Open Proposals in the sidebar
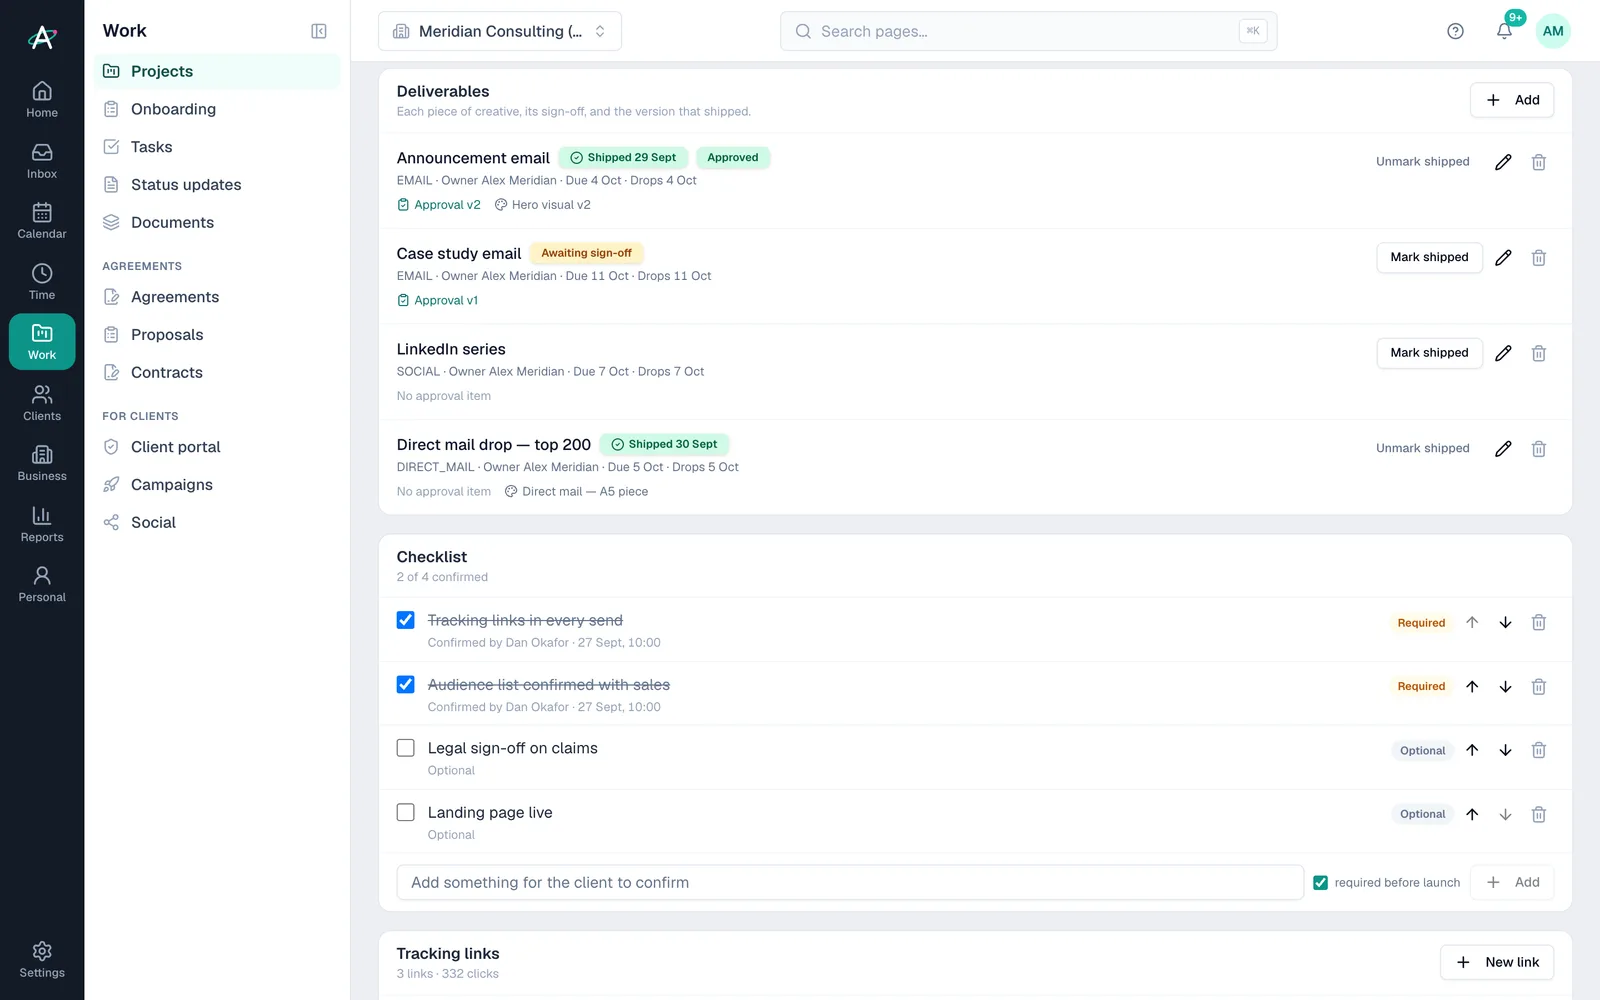 point(217,335)
